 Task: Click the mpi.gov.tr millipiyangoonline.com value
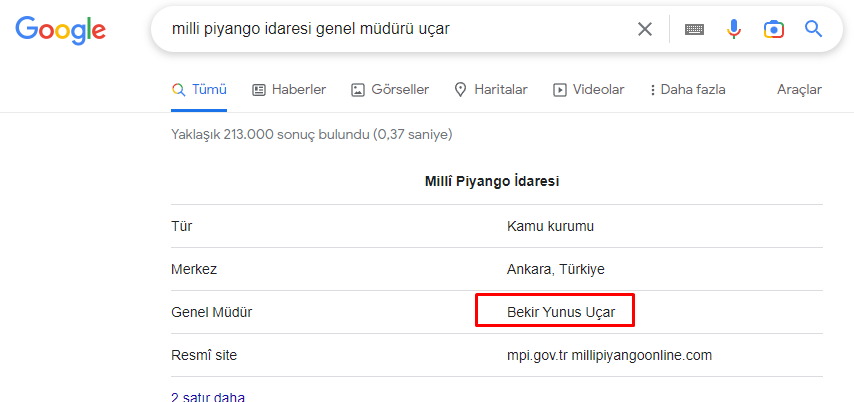point(609,356)
